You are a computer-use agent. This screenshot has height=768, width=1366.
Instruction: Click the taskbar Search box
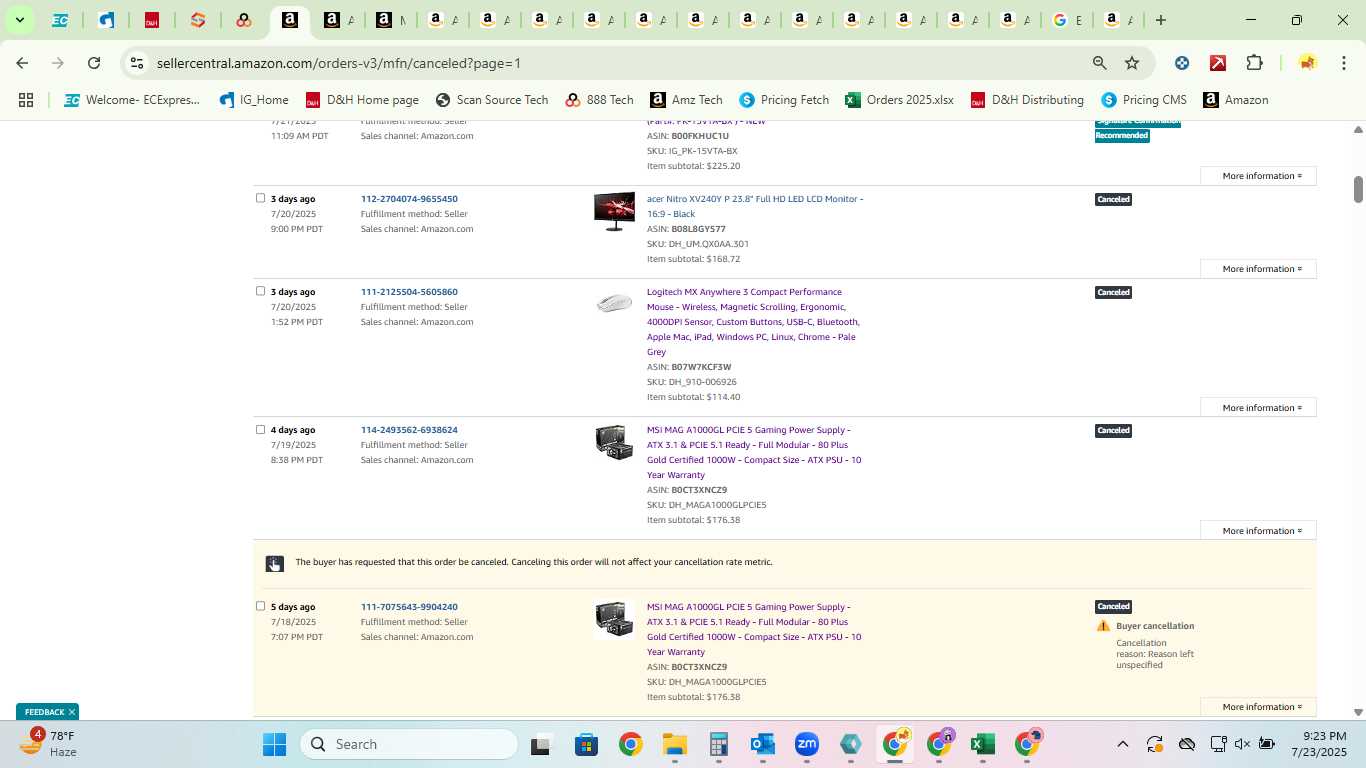tap(409, 744)
